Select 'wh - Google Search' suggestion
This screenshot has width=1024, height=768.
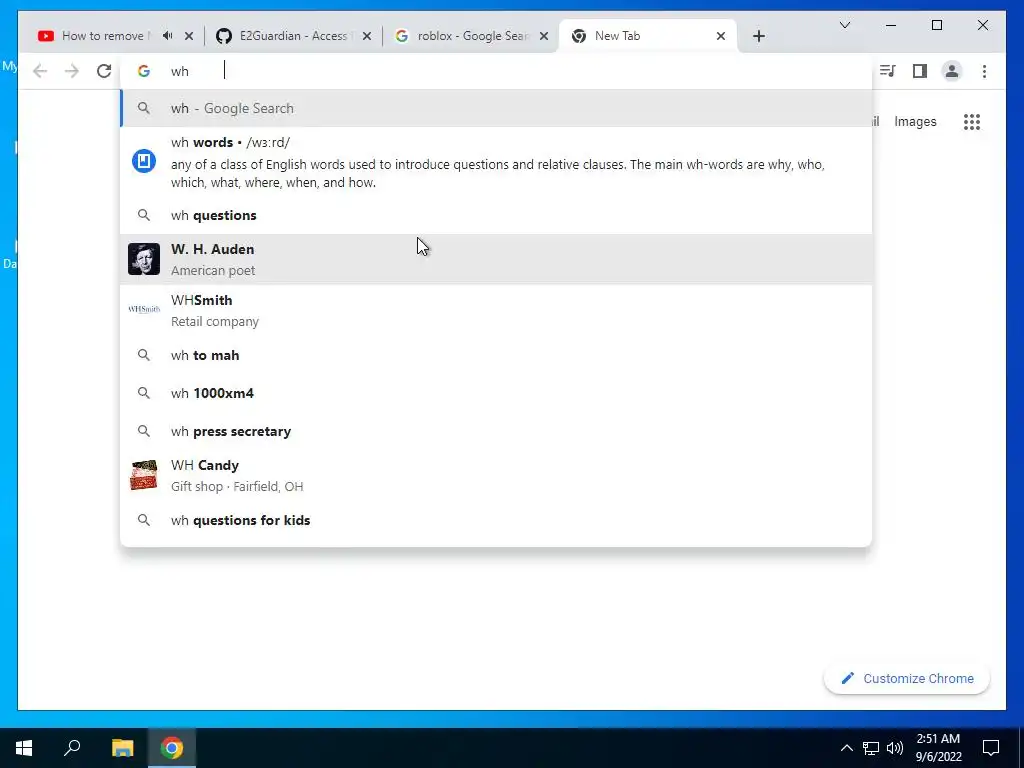pos(496,108)
